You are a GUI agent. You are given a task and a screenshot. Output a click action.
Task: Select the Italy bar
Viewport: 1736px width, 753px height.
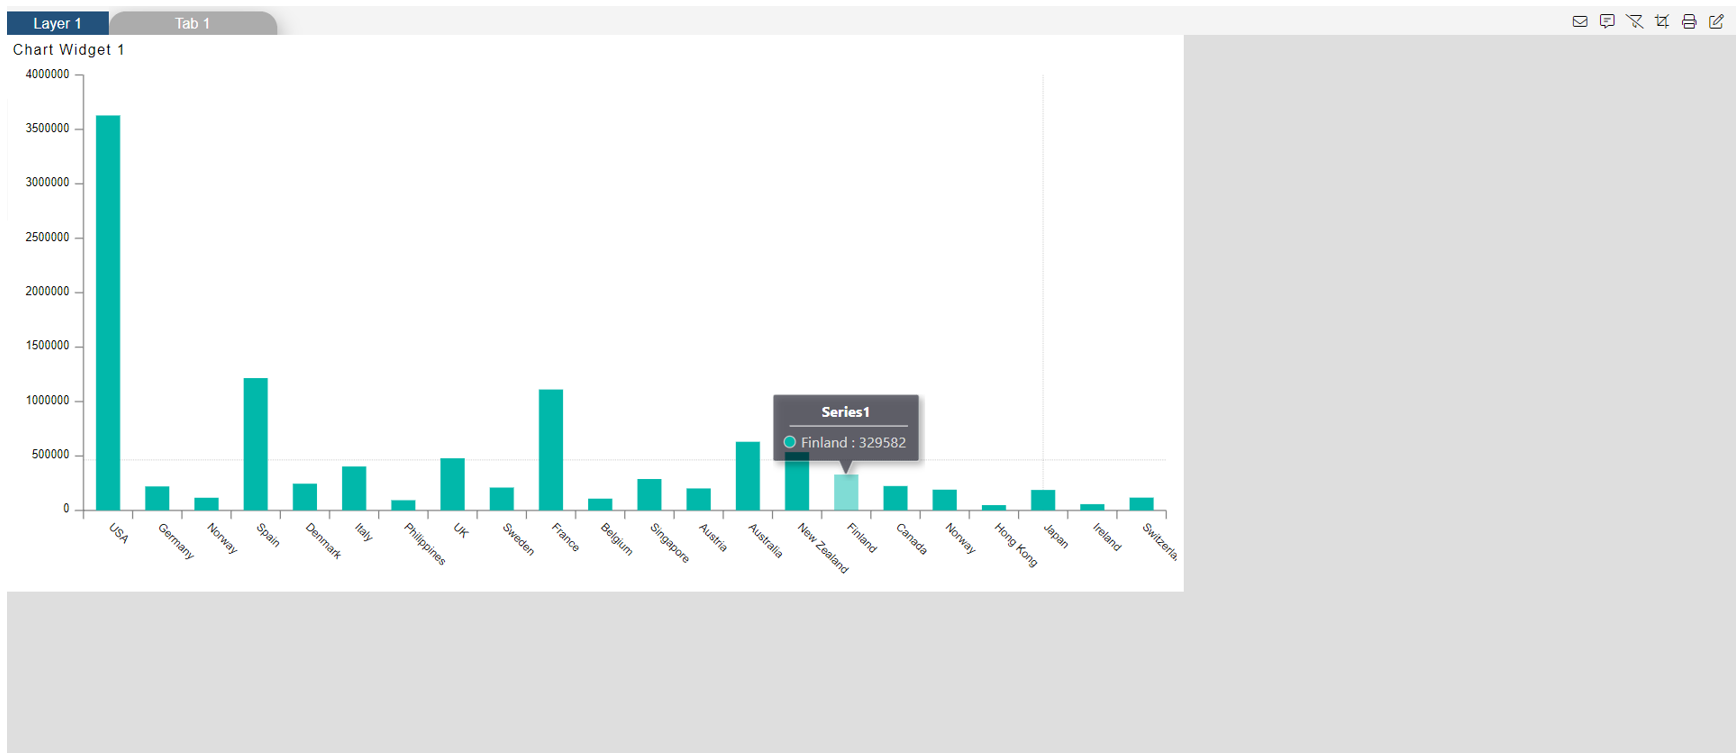pos(354,488)
